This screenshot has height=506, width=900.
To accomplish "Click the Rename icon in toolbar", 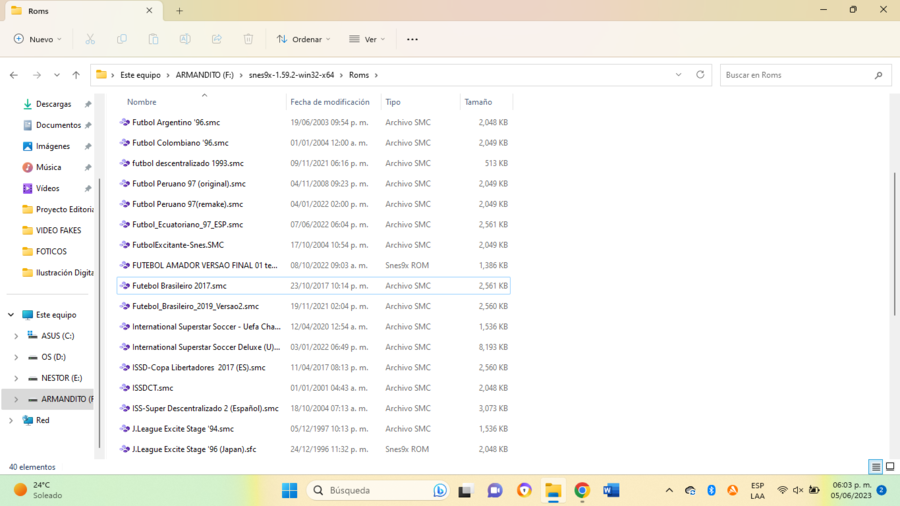I will tap(185, 39).
